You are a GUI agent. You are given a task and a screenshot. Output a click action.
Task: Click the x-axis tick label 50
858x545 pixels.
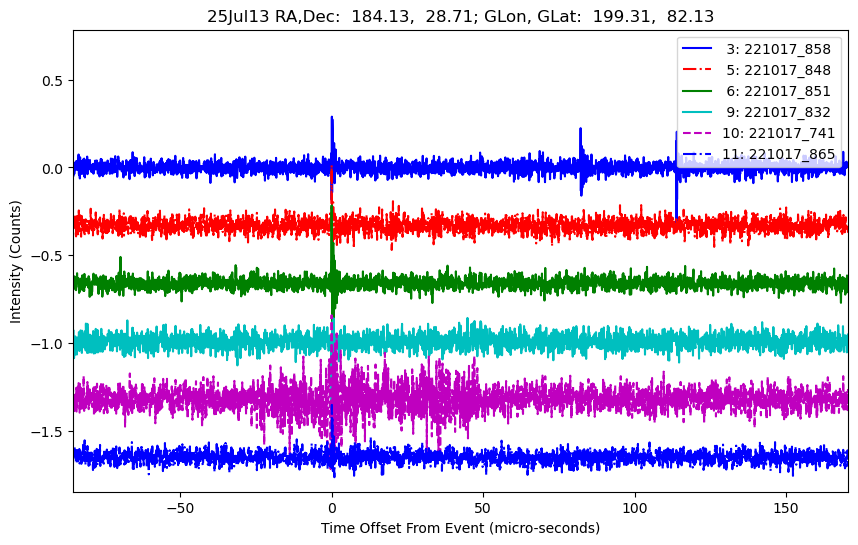[x=483, y=507]
